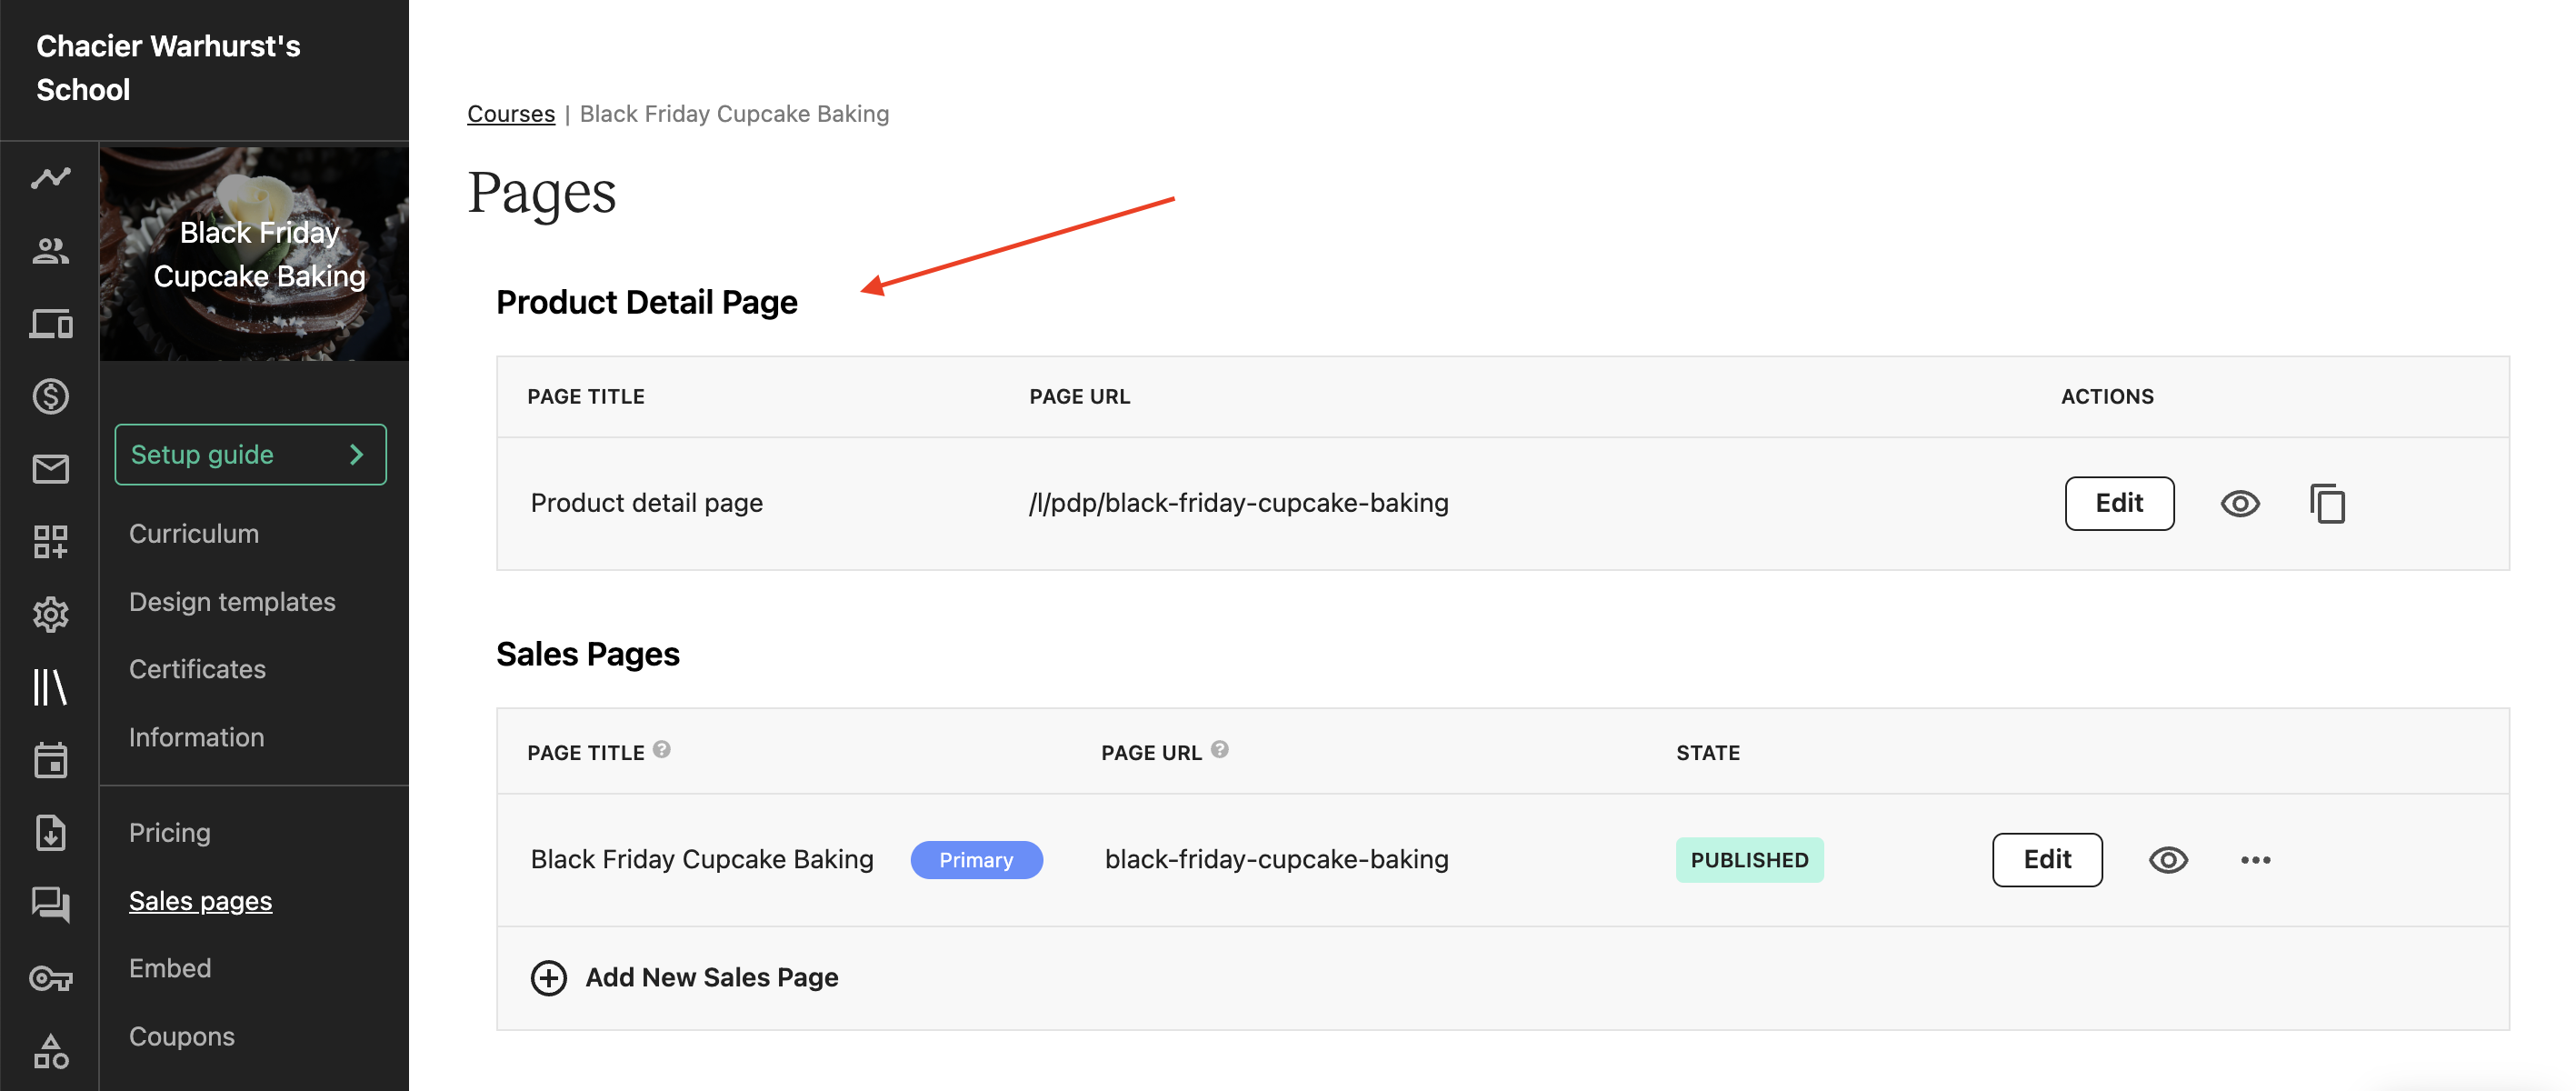Click Edit for the Product detail page
This screenshot has width=2576, height=1091.
[2119, 503]
